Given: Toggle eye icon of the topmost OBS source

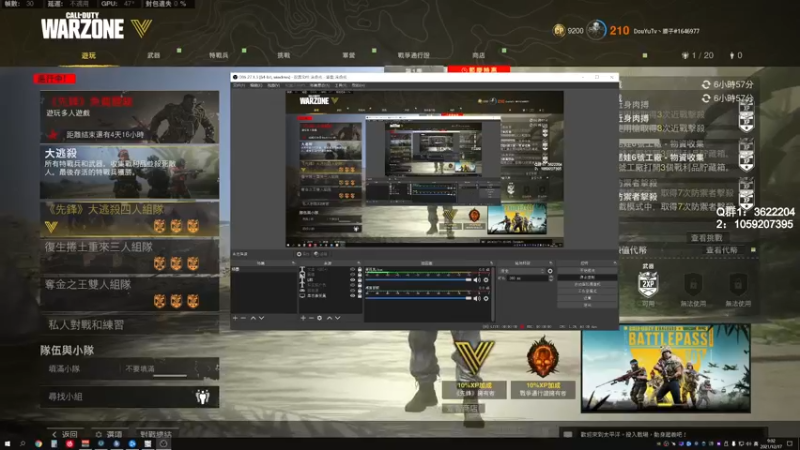Looking at the screenshot, I should [x=353, y=269].
